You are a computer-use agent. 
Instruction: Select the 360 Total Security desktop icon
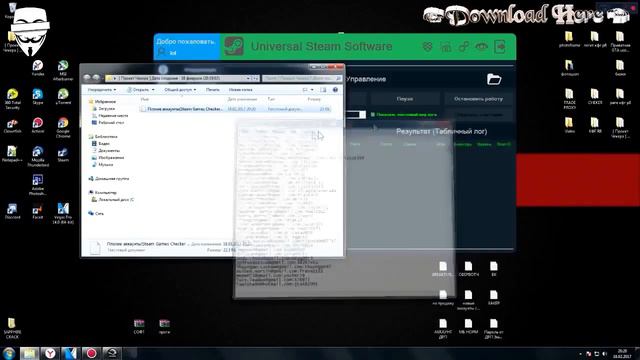[x=12, y=99]
